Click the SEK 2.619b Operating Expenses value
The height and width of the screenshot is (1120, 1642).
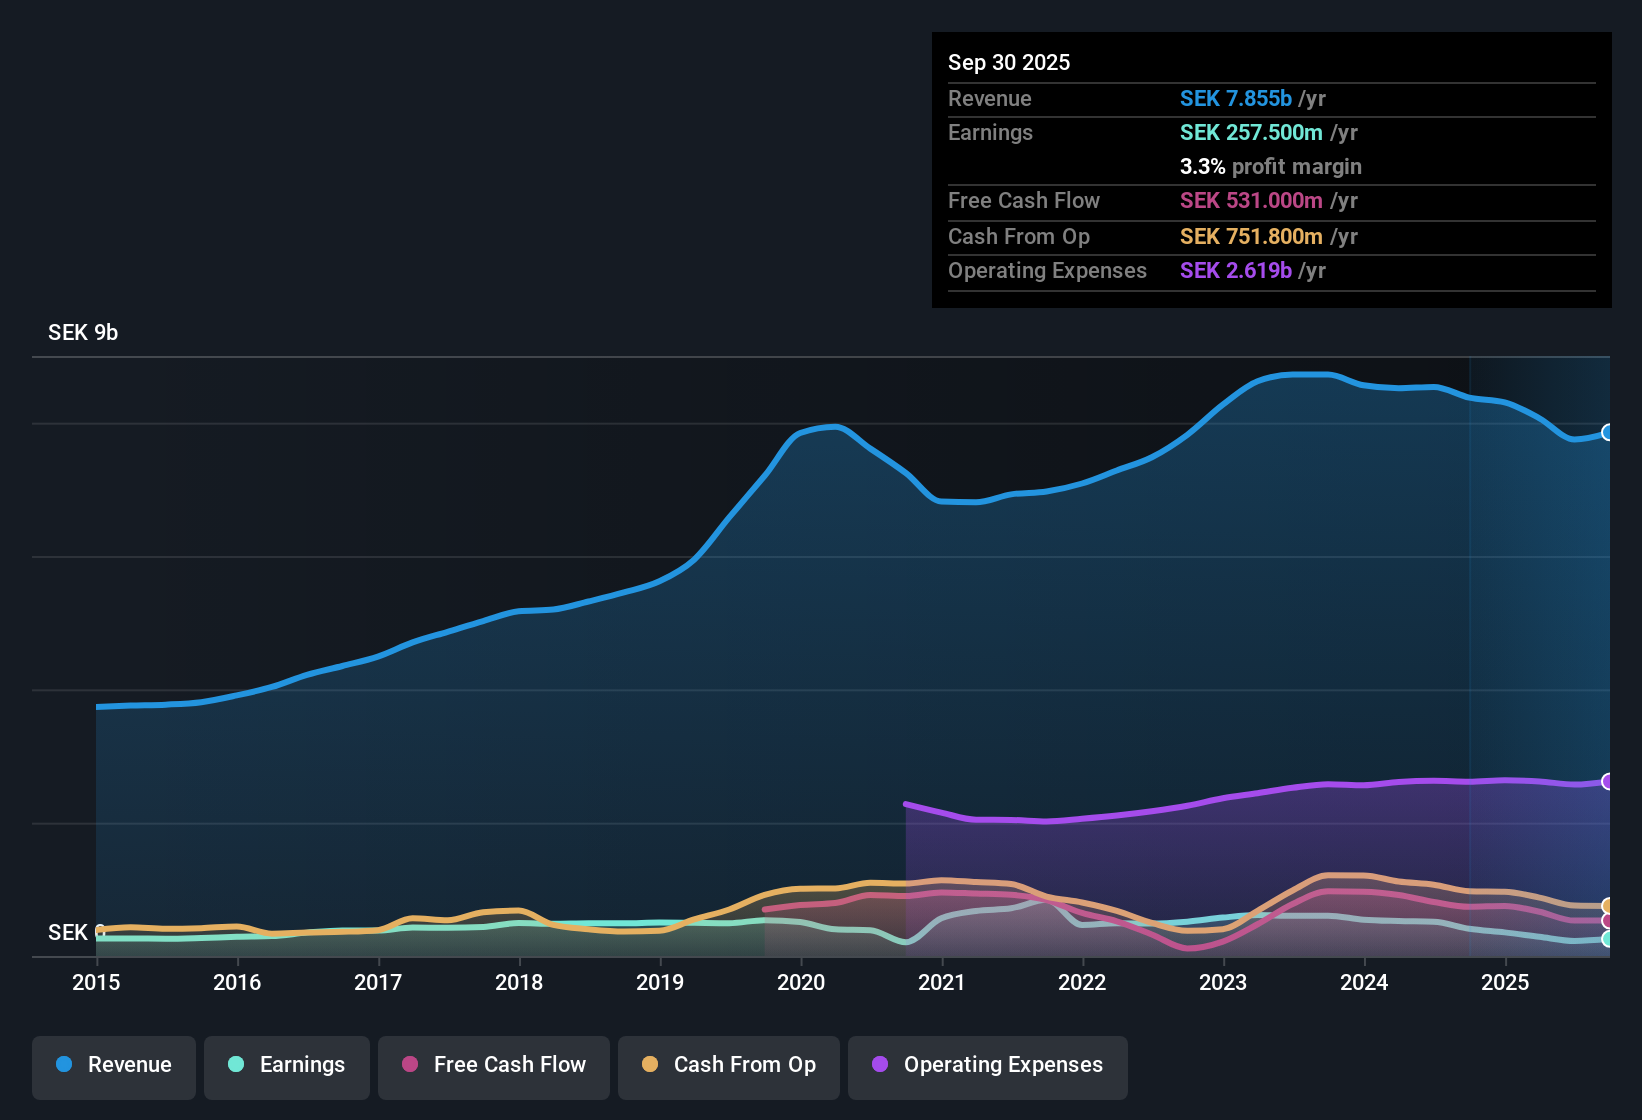1237,270
